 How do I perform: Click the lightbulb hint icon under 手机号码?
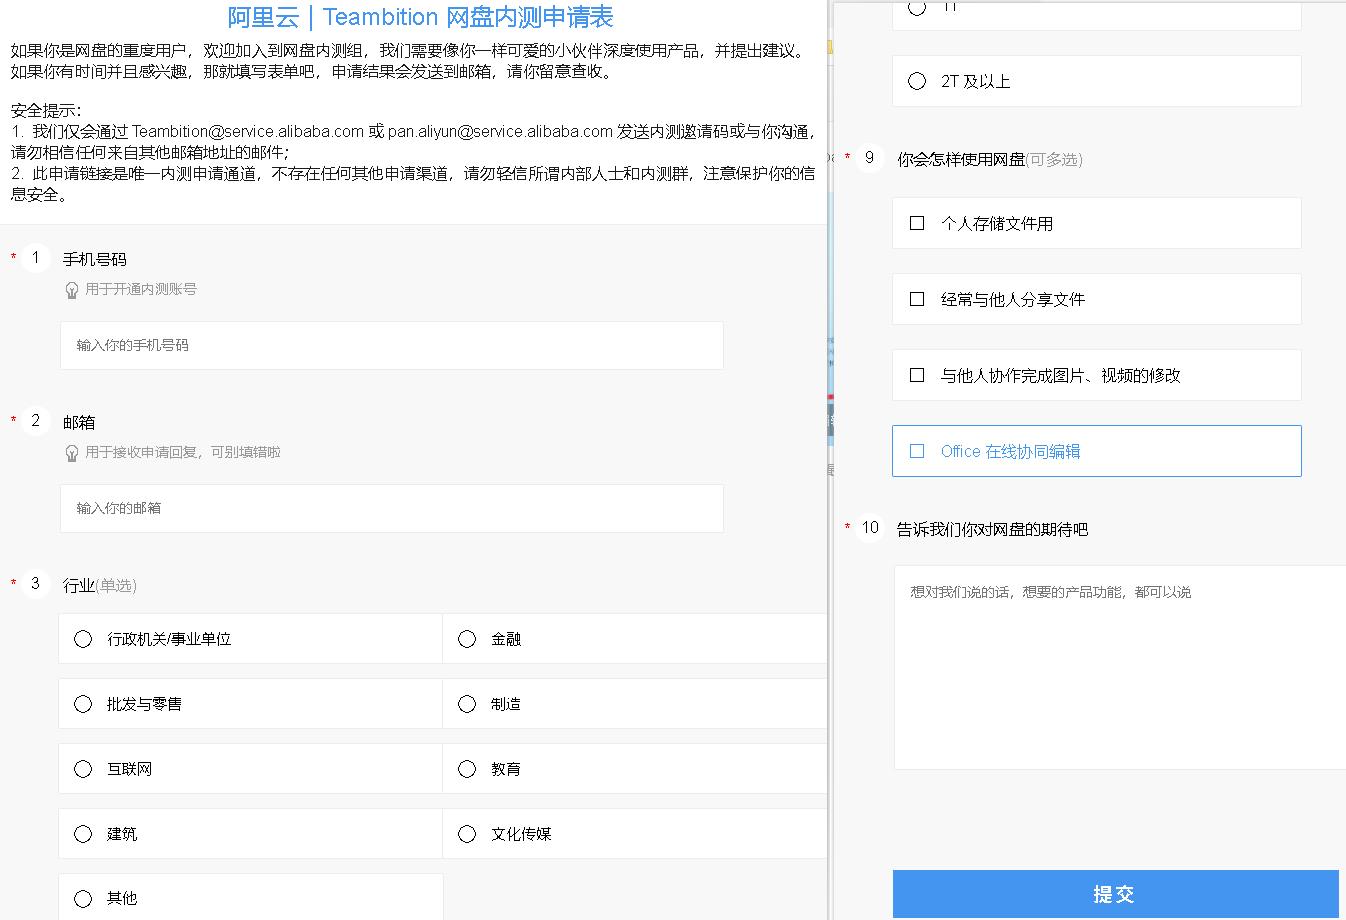(71, 289)
